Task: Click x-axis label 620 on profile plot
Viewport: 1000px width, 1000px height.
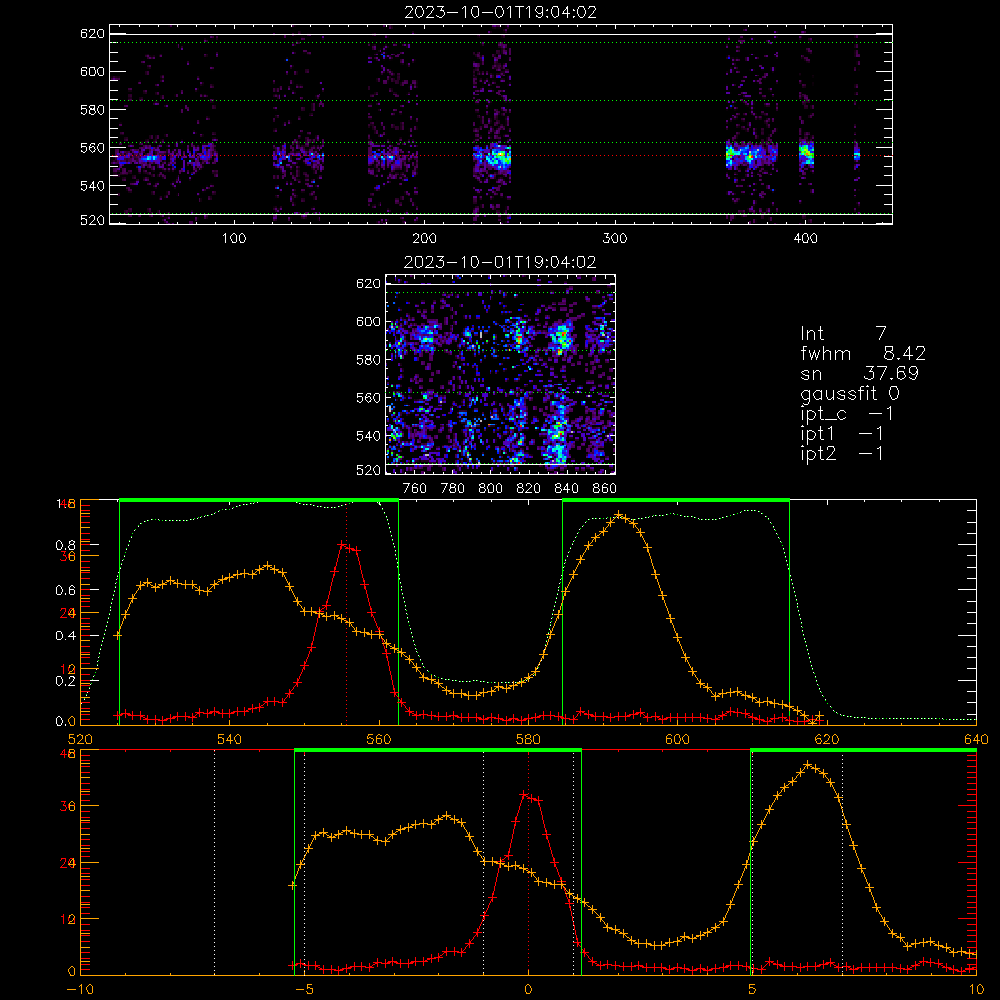Action: [827, 739]
